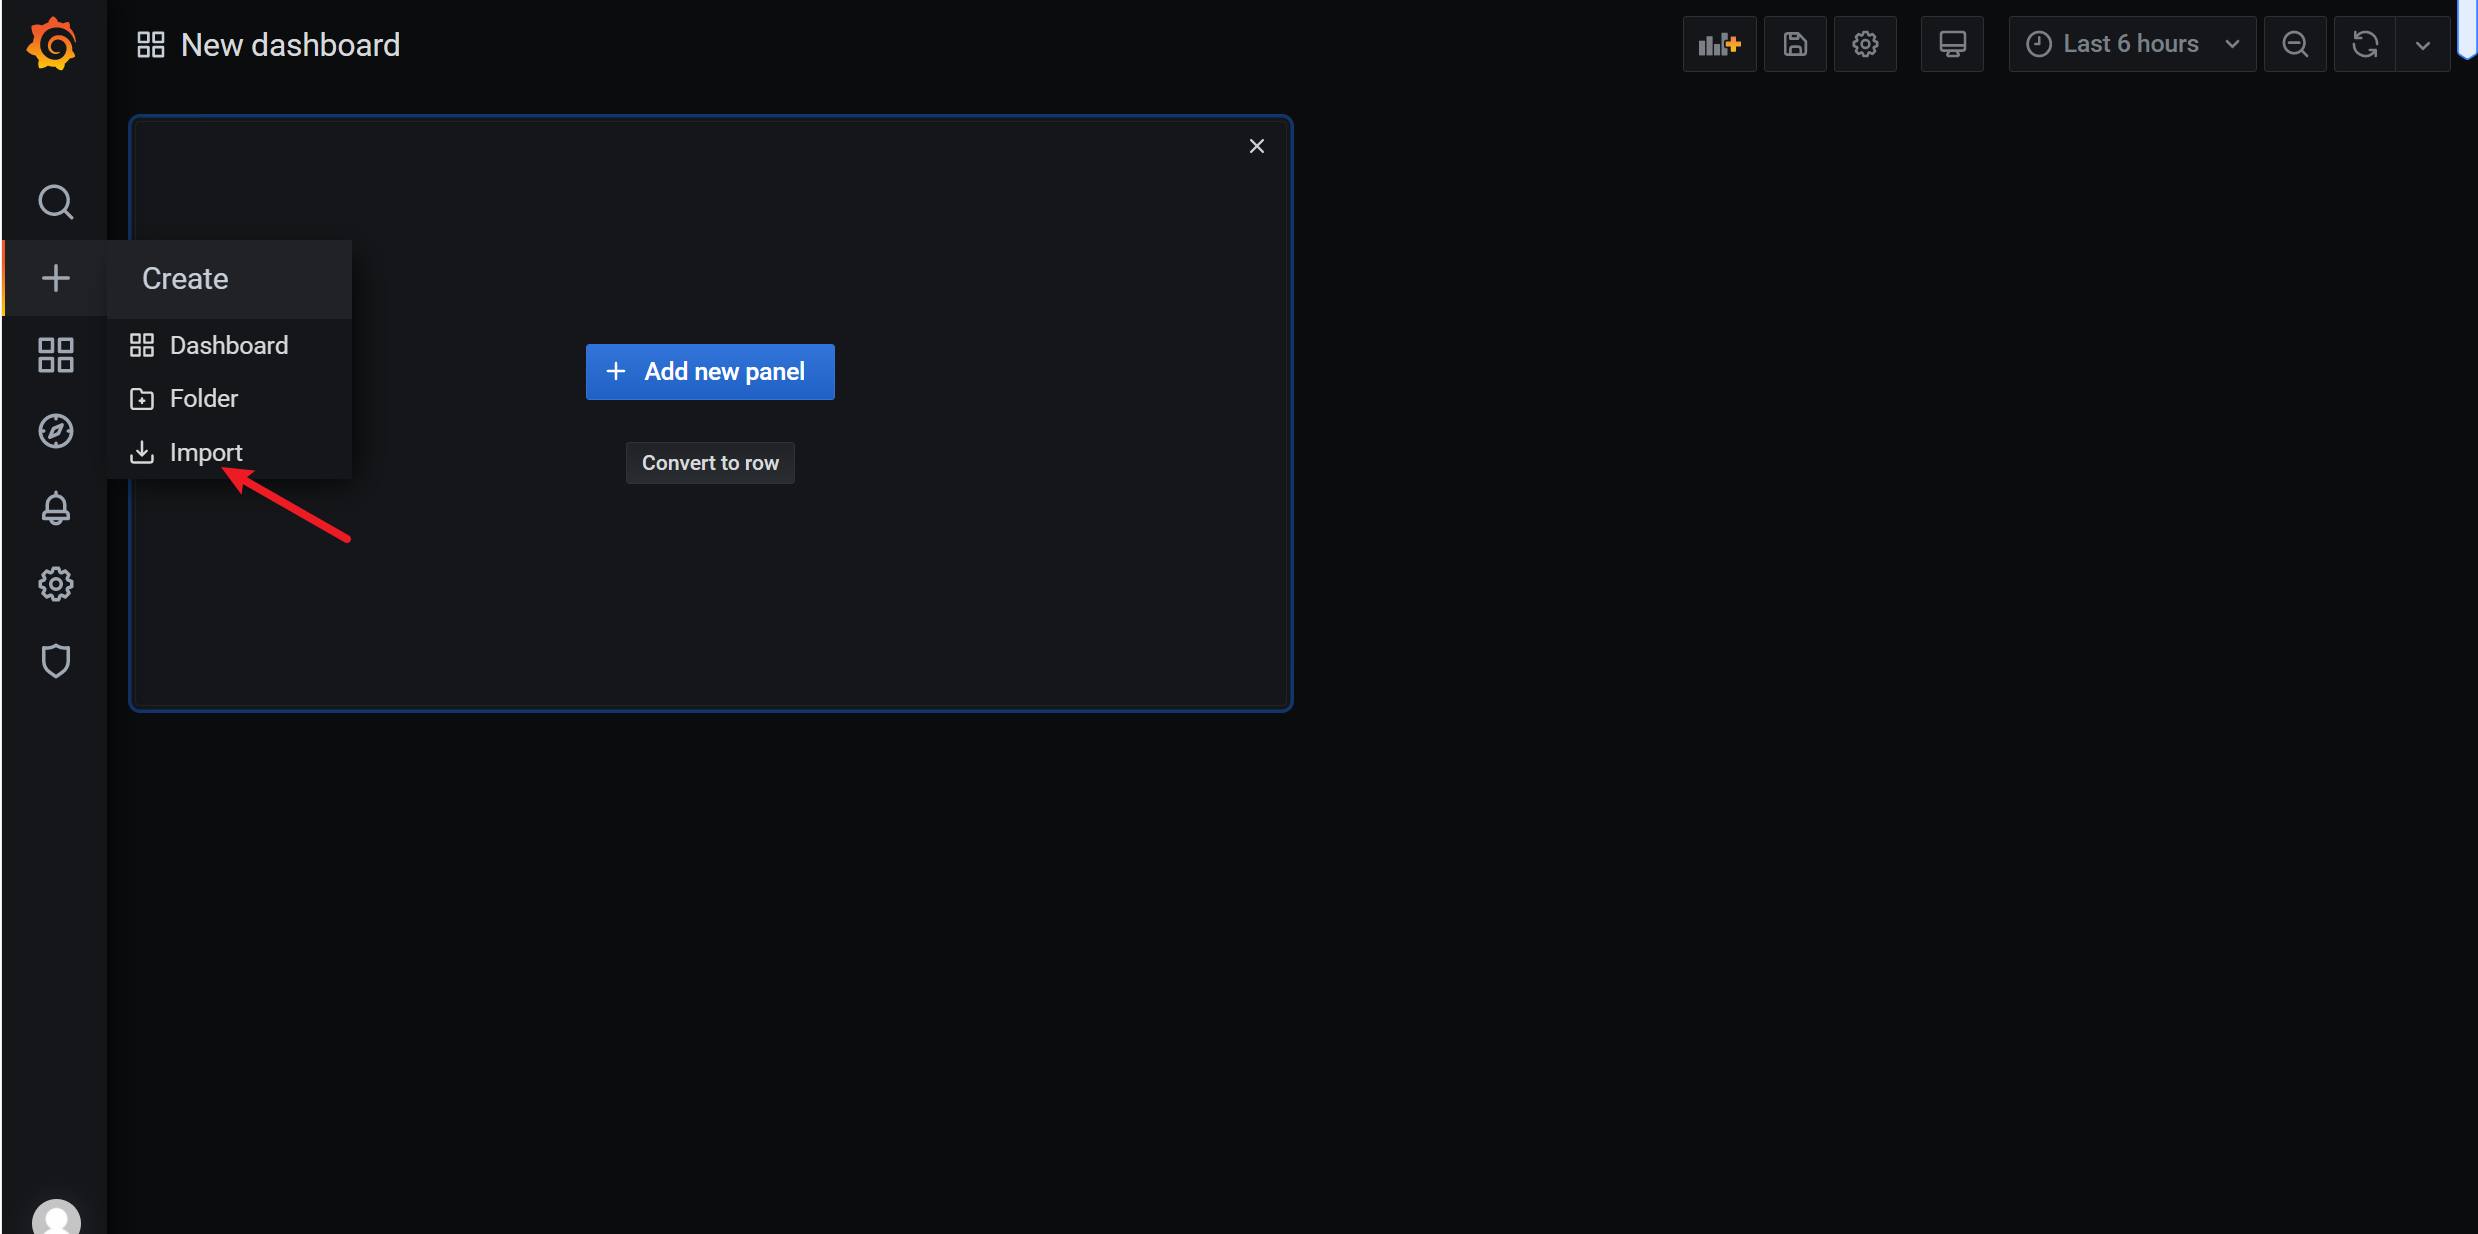Close the add panel widget
Viewport: 2478px width, 1234px height.
click(1257, 146)
